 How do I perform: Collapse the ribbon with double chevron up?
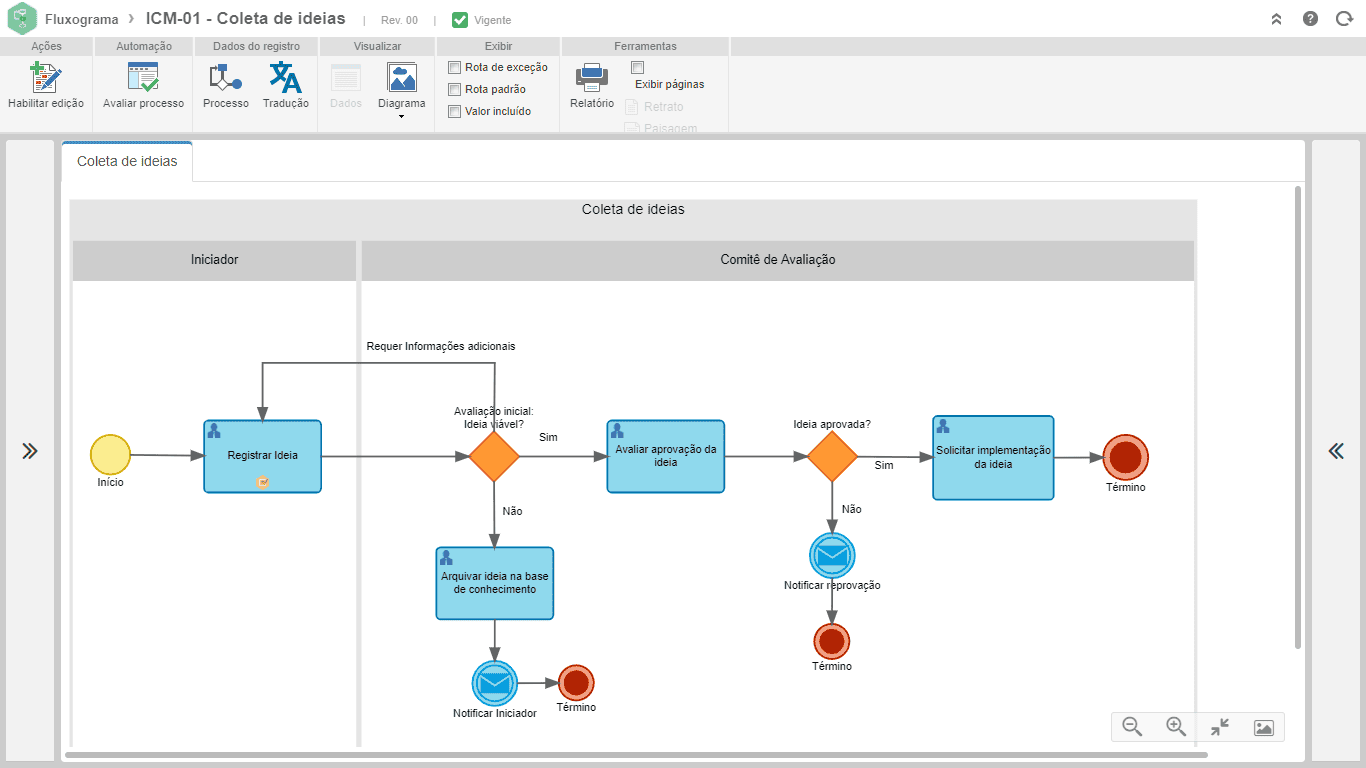[1276, 19]
